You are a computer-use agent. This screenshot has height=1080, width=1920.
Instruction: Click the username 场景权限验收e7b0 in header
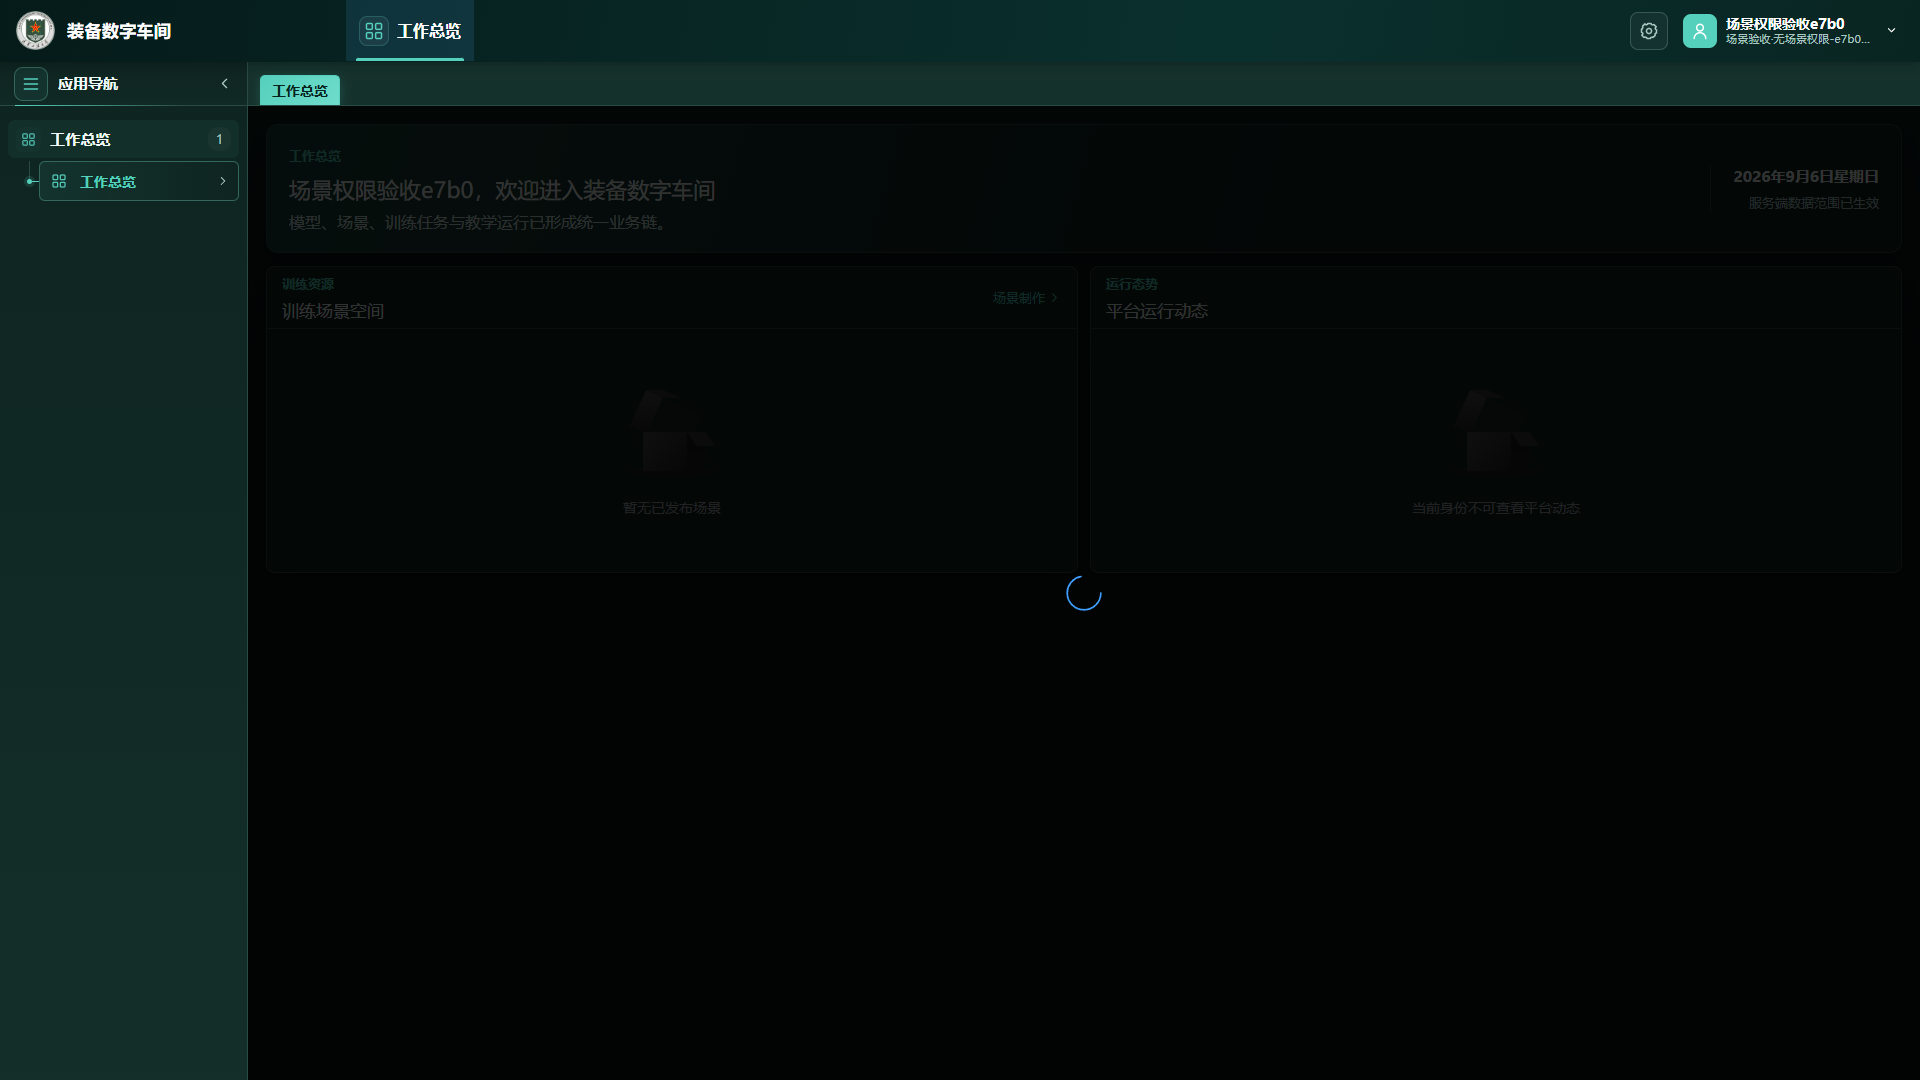1785,24
